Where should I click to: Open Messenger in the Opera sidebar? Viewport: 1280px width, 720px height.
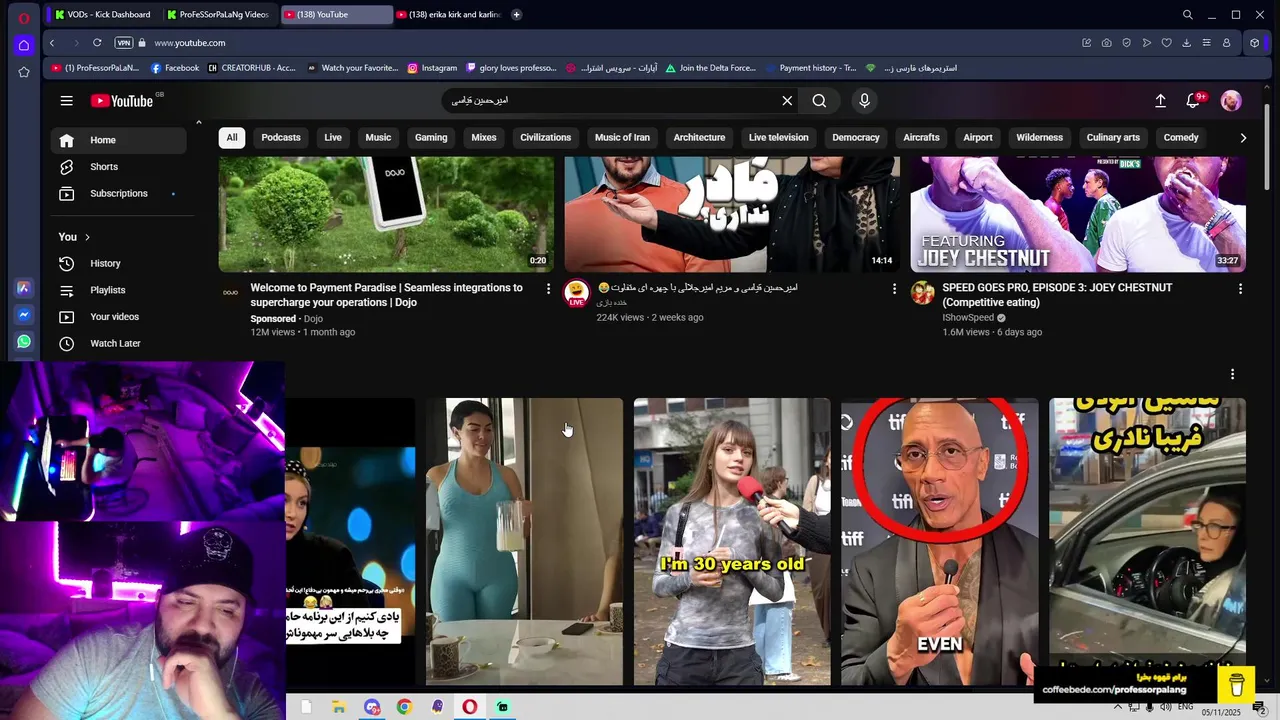tap(24, 314)
